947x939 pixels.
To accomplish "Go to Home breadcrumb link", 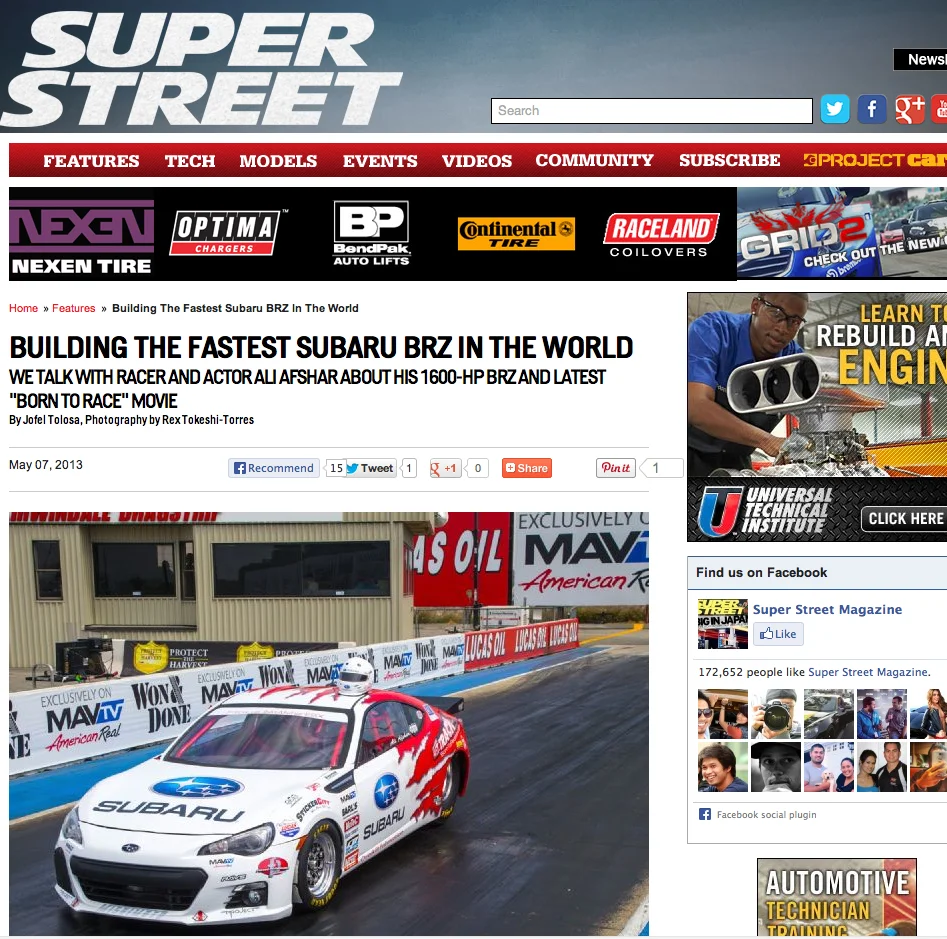I will click(x=24, y=308).
